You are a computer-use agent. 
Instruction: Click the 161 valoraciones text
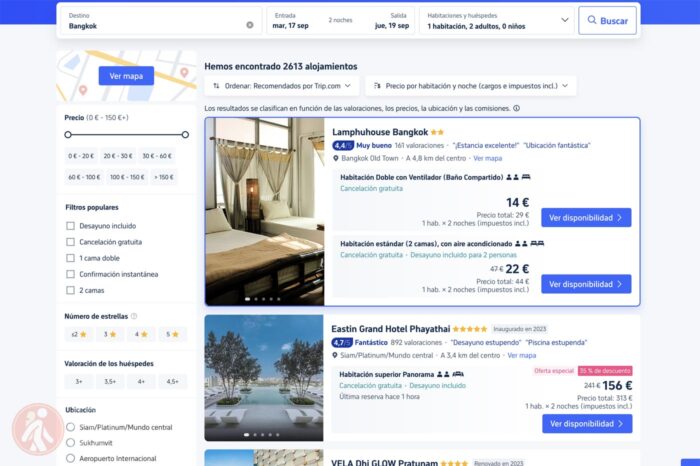pyautogui.click(x=419, y=146)
